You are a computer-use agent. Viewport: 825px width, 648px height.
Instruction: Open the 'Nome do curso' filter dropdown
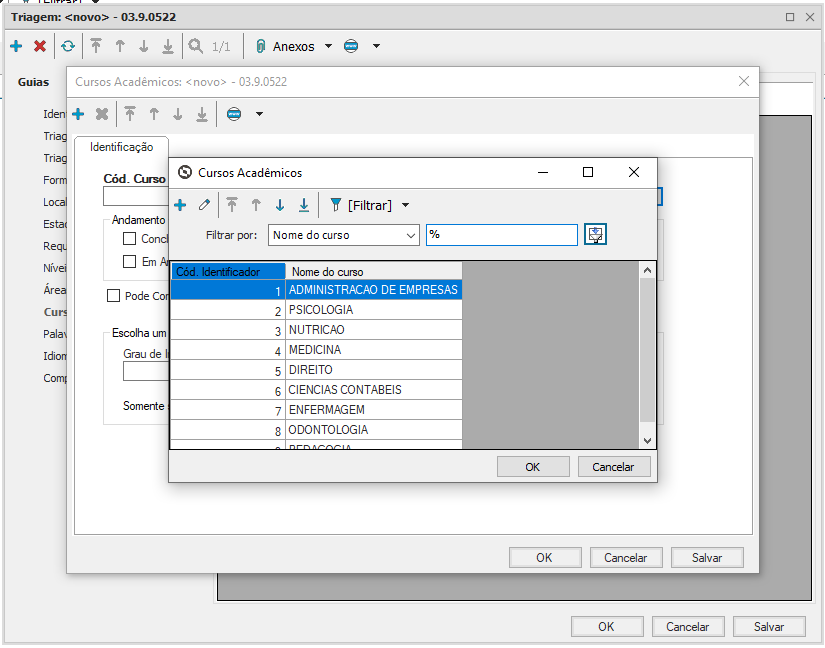tap(411, 235)
